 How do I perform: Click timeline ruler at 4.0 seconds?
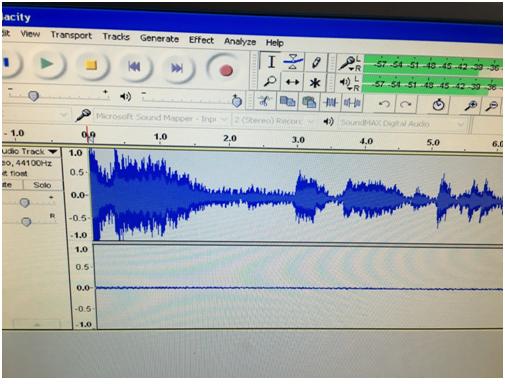(366, 141)
